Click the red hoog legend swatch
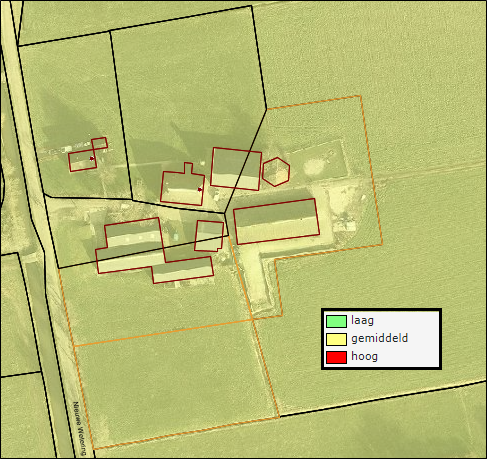Viewport: 487px width, 459px height. [336, 357]
